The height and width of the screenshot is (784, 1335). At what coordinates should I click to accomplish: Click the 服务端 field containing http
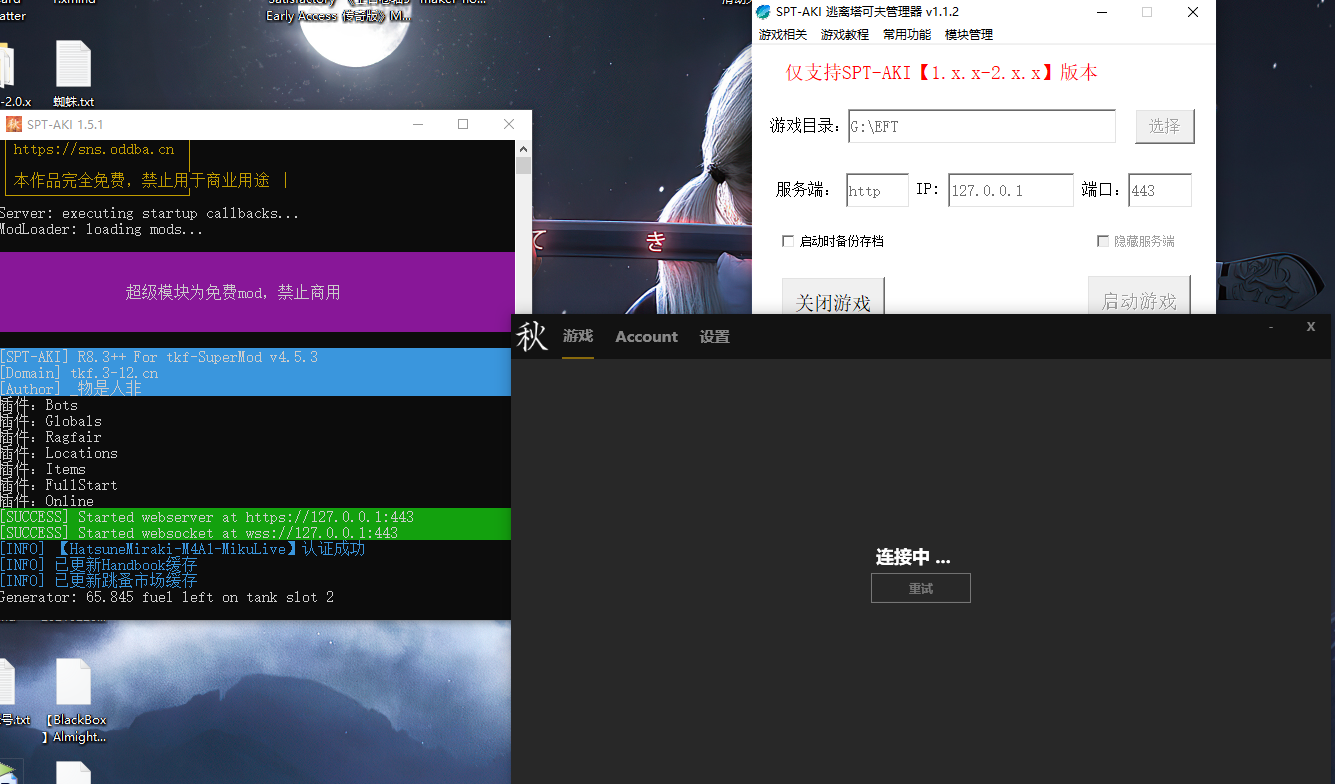[878, 190]
